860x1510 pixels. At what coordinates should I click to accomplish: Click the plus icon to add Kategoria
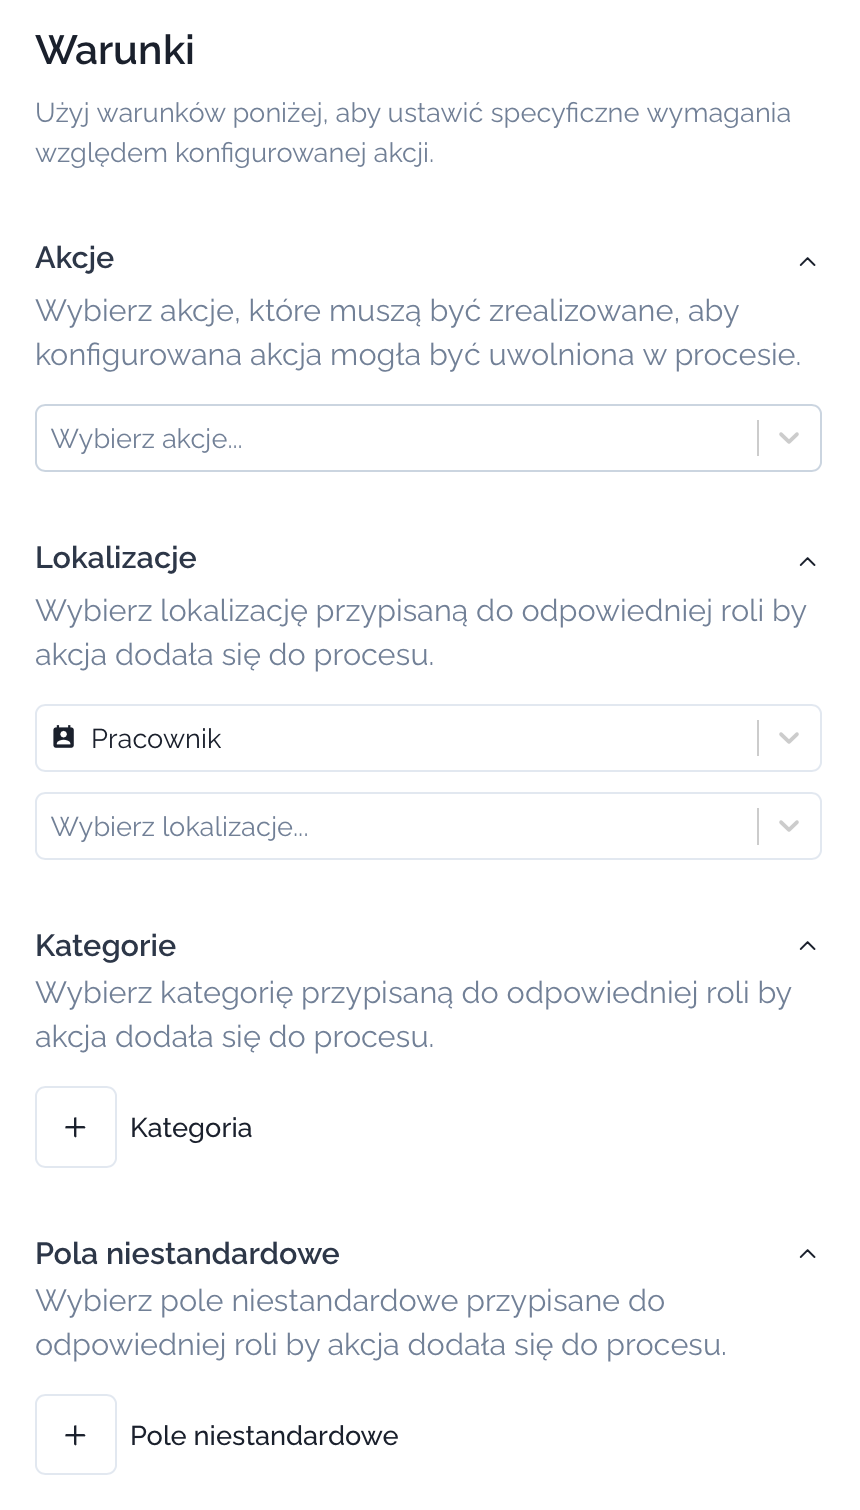(x=76, y=1127)
